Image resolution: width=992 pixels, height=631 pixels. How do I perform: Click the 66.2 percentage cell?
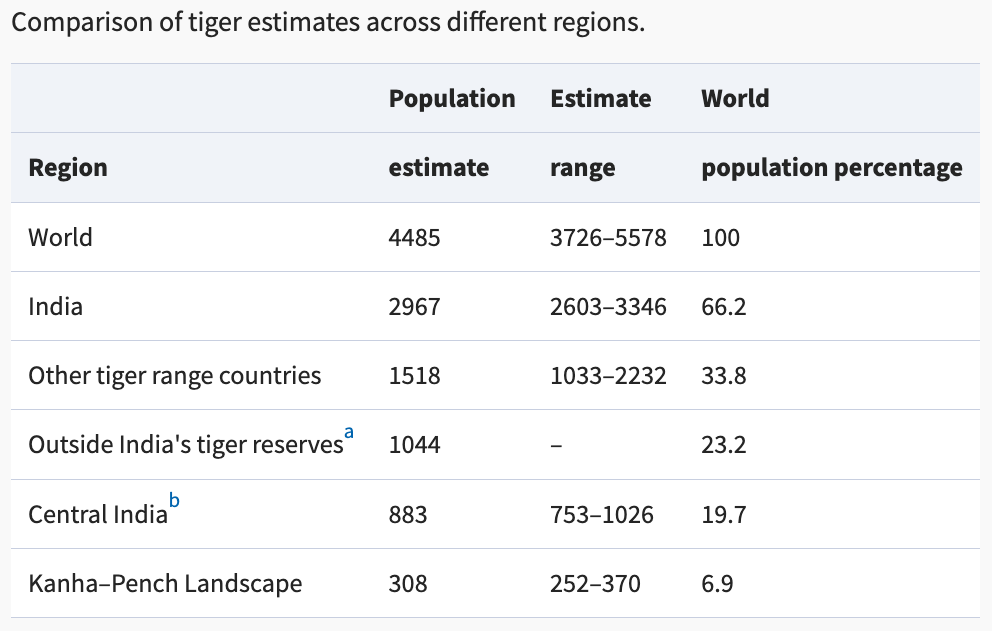(x=724, y=307)
